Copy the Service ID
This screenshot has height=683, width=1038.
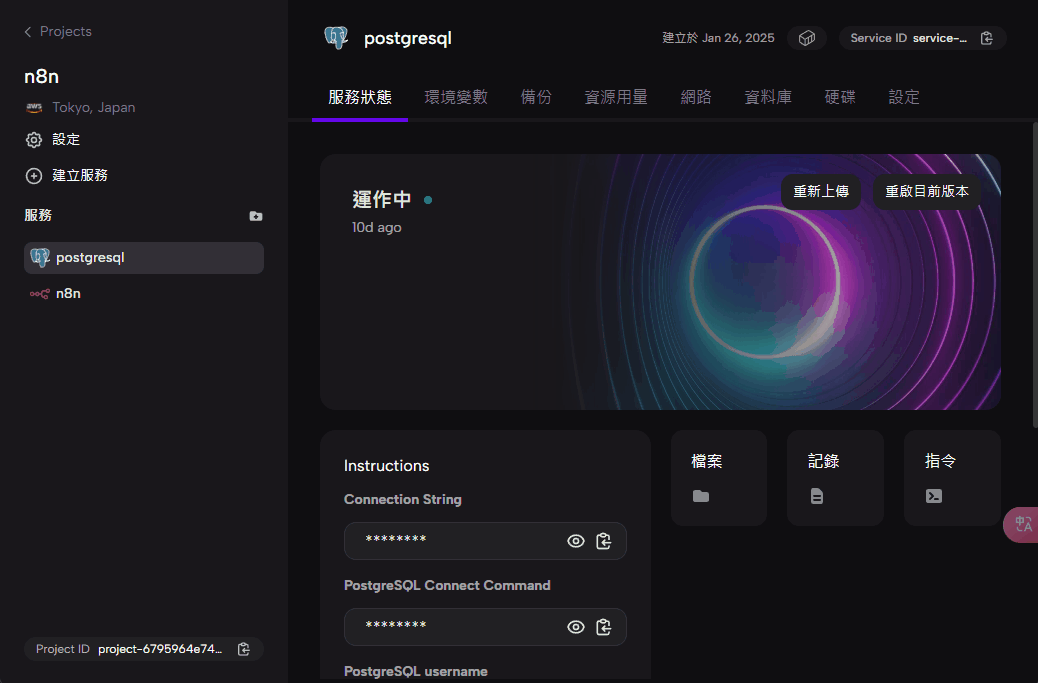point(986,38)
